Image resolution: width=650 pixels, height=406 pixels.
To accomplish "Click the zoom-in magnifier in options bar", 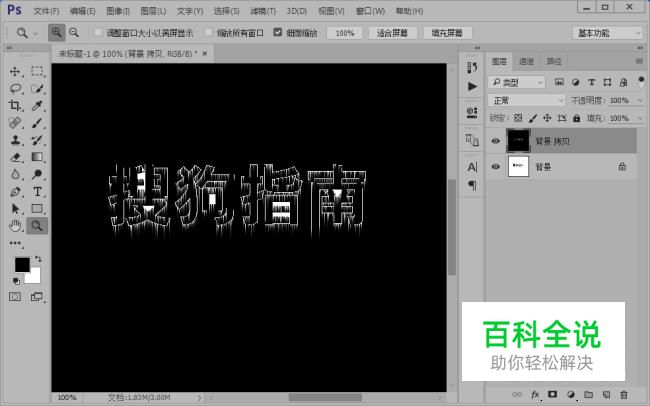I will click(x=56, y=32).
